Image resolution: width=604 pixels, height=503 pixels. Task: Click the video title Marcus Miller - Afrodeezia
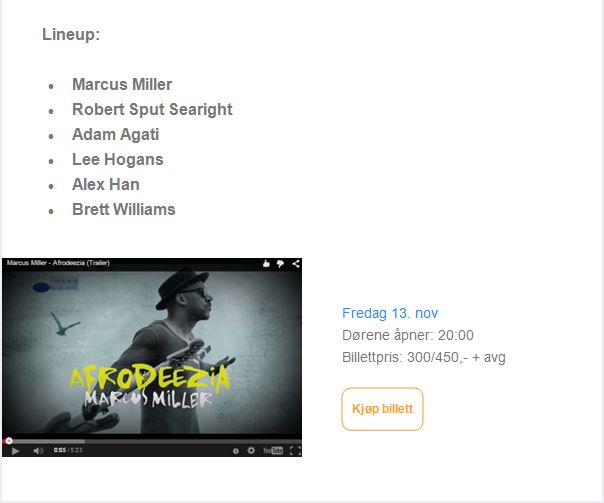tap(58, 263)
